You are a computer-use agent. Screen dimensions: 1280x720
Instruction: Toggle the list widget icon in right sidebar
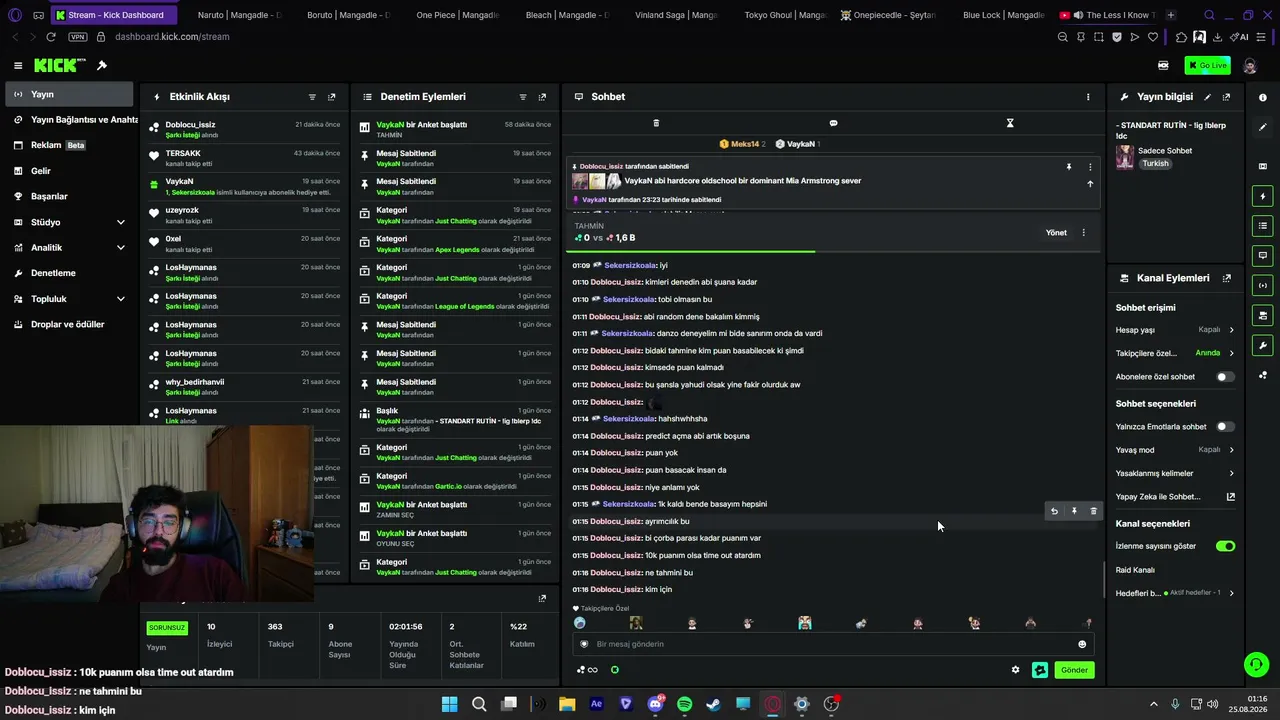pos(1263,226)
